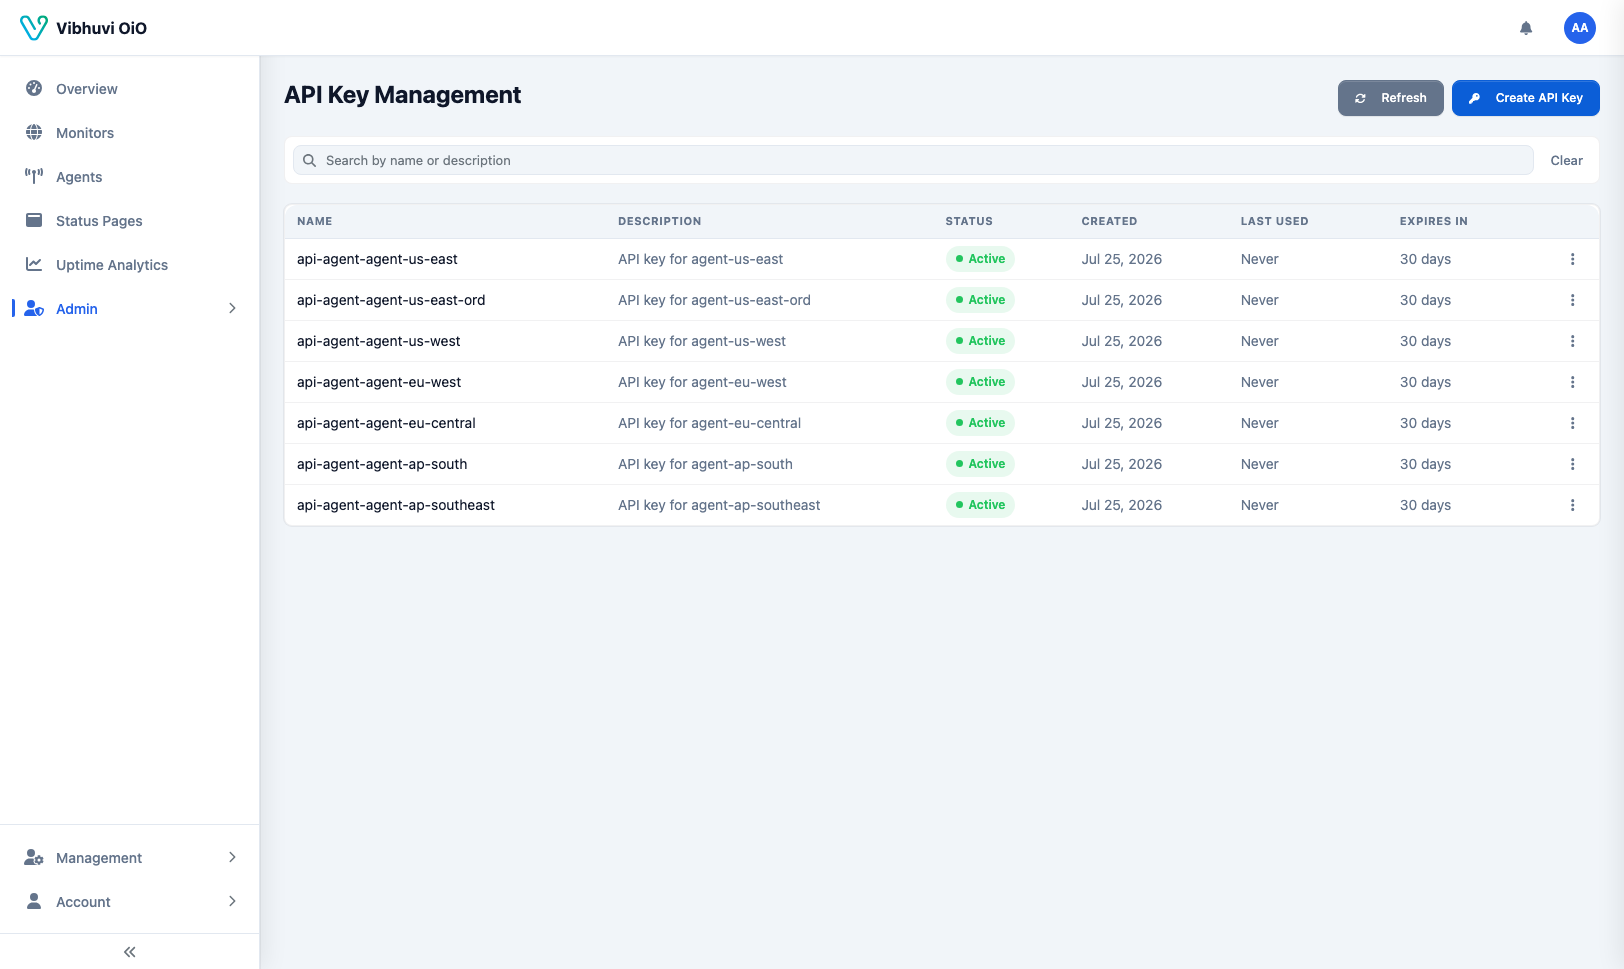Select the api-agent-agent-us-east name cell
The height and width of the screenshot is (969, 1624).
(x=377, y=259)
